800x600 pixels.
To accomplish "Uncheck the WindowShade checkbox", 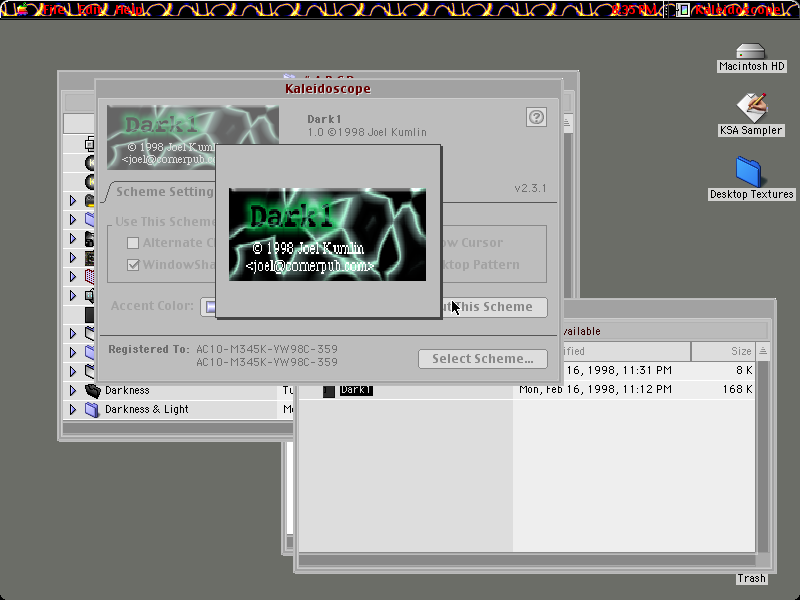I will pos(133,265).
